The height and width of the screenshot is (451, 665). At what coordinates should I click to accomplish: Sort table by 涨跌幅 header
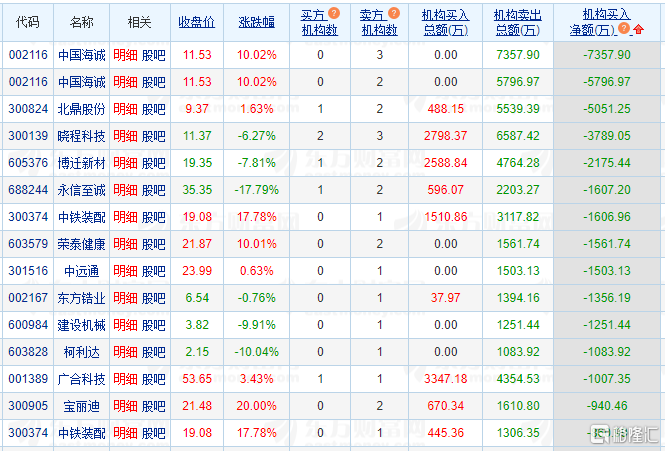click(x=257, y=22)
